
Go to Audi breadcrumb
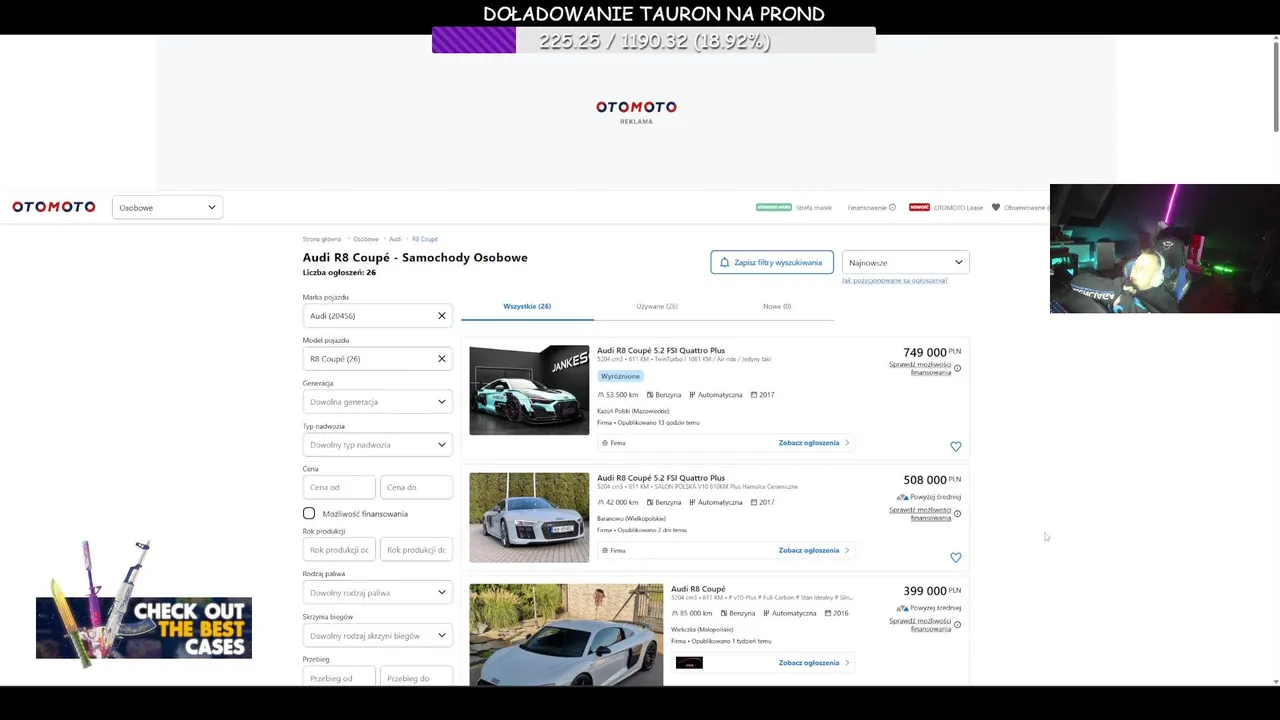pyautogui.click(x=395, y=239)
